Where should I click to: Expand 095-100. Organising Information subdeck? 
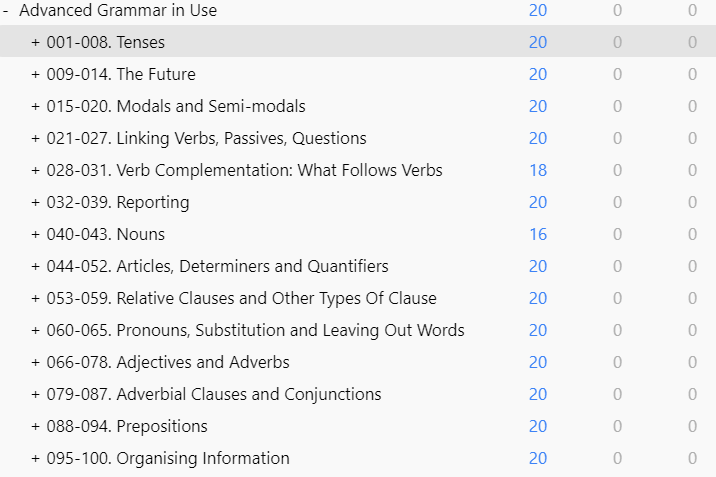[36, 458]
